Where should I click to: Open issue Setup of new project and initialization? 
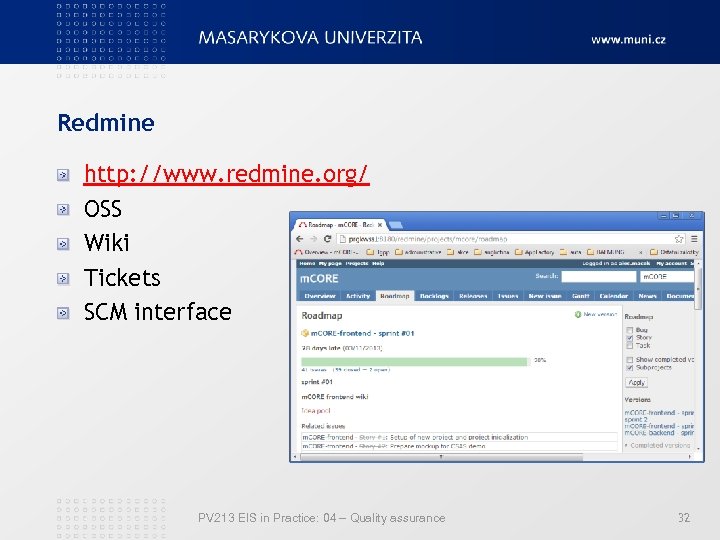[459, 437]
